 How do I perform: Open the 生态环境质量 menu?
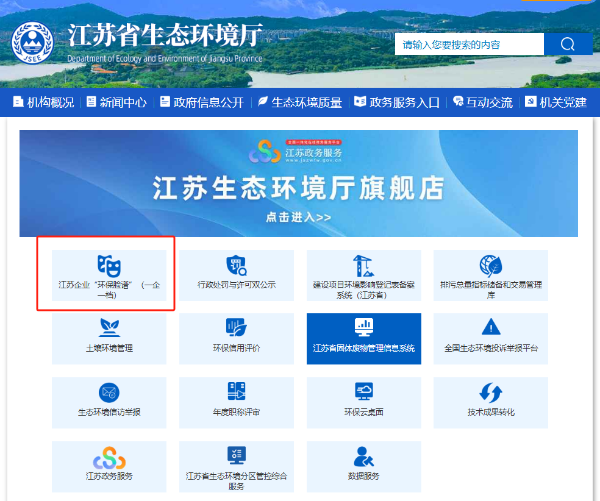click(x=307, y=102)
